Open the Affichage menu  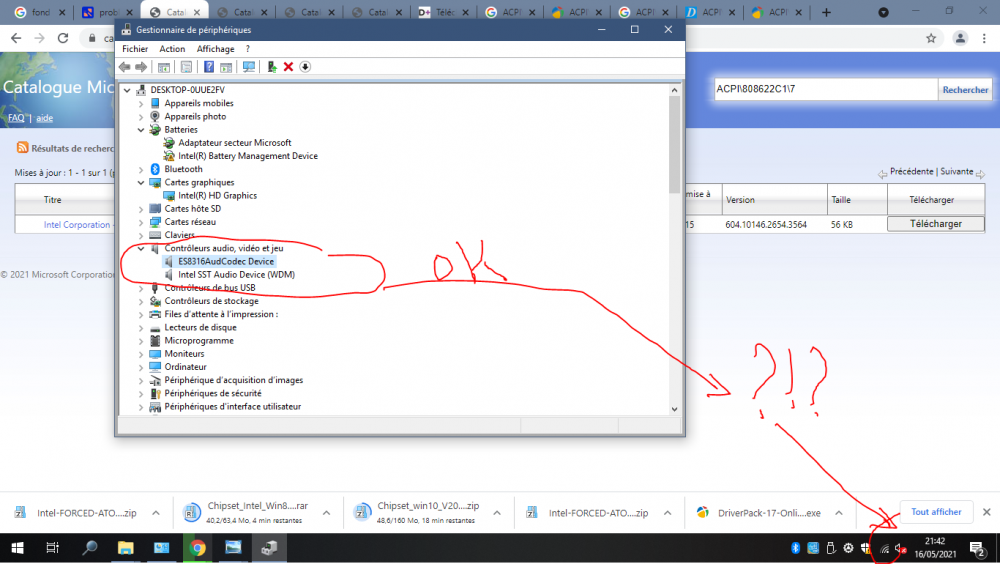point(216,48)
